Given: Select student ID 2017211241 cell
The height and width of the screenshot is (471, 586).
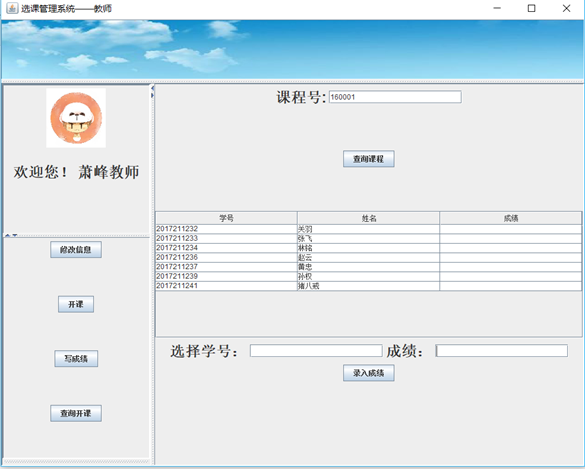Looking at the screenshot, I should click(x=226, y=286).
